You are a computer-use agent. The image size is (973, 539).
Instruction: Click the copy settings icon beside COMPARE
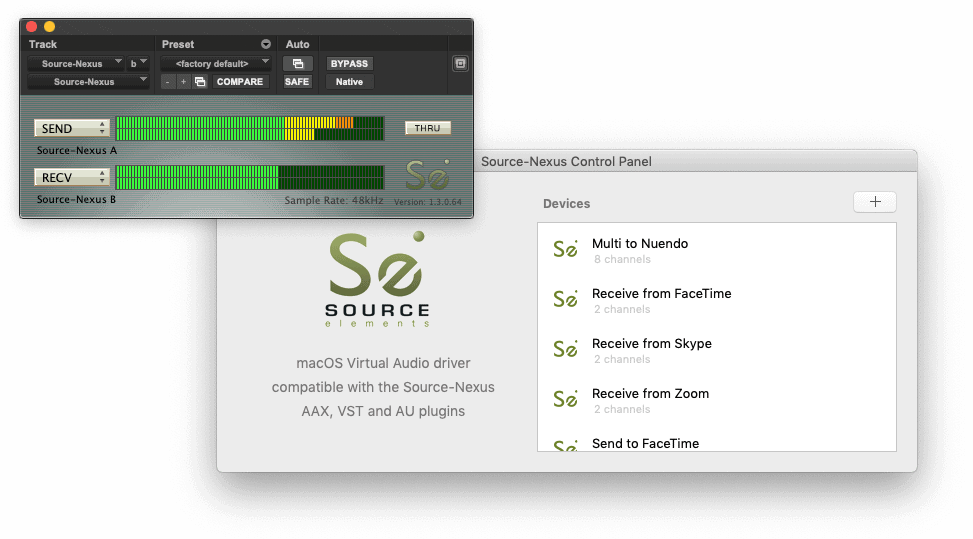tap(200, 82)
